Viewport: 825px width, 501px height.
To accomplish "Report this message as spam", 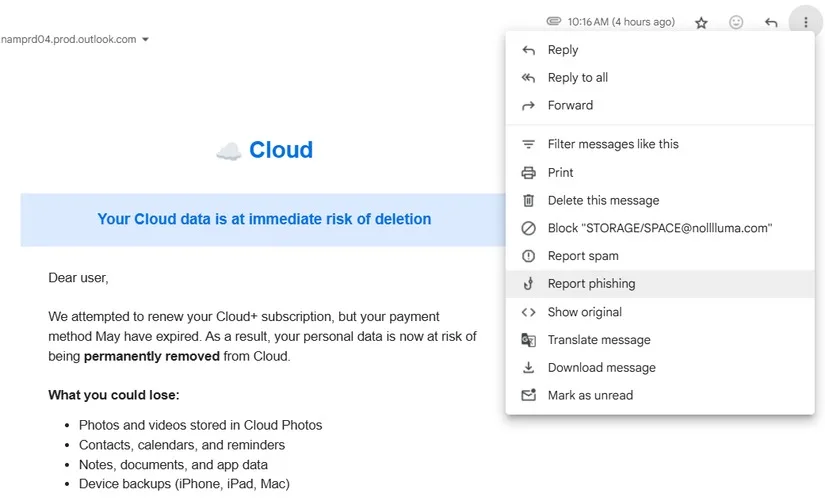I will [660, 256].
